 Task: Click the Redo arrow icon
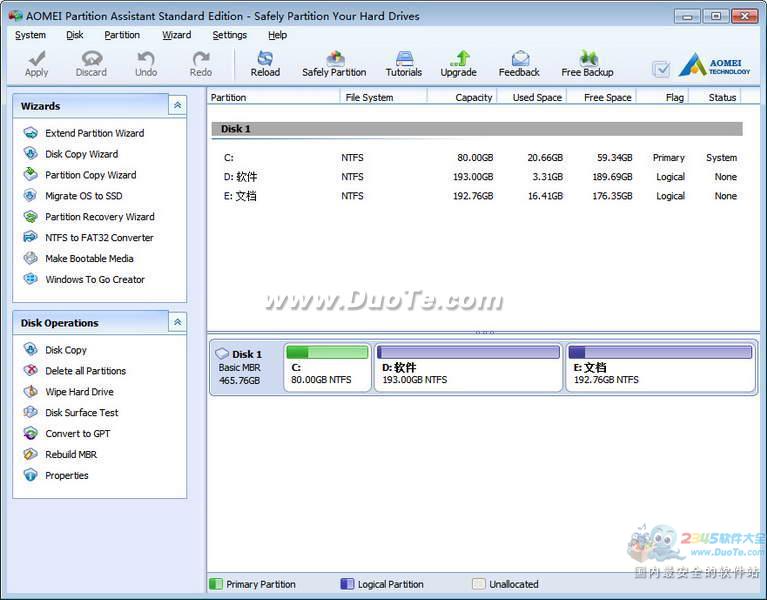201,59
